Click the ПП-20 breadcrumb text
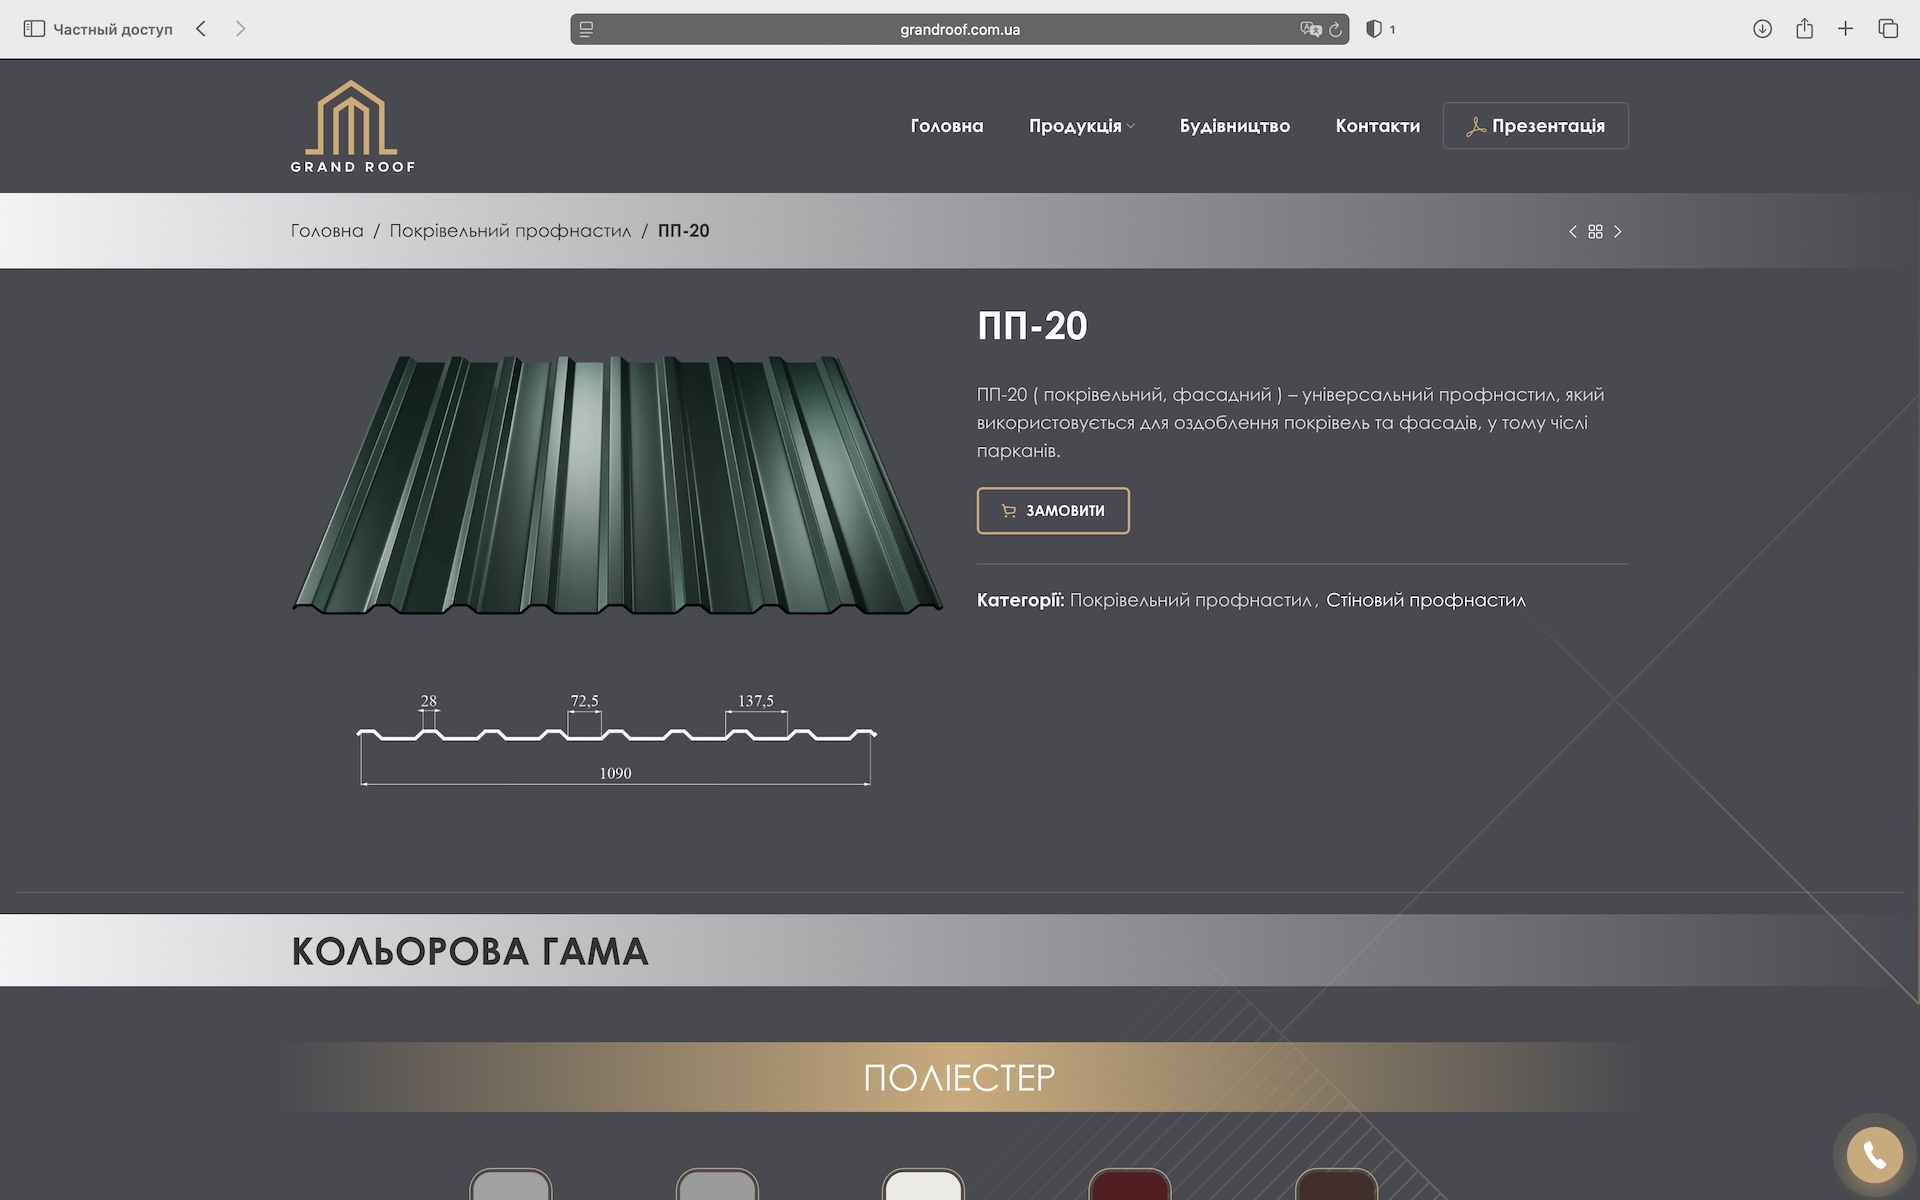 tap(683, 231)
